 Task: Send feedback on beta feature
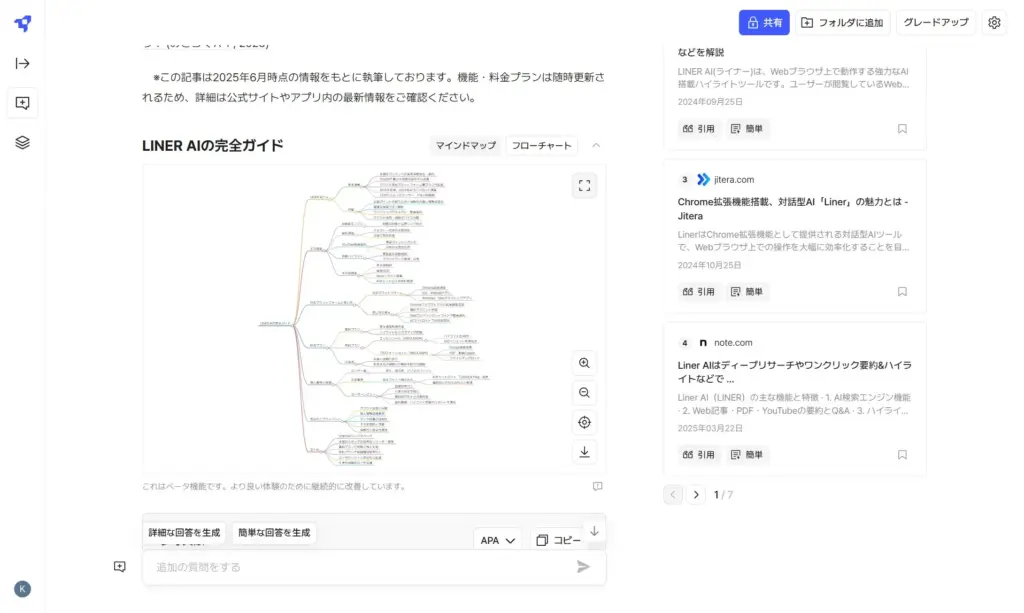click(x=598, y=486)
